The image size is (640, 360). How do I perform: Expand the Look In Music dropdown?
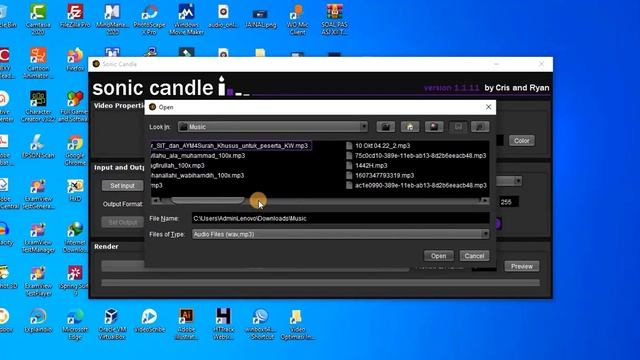pyautogui.click(x=363, y=127)
